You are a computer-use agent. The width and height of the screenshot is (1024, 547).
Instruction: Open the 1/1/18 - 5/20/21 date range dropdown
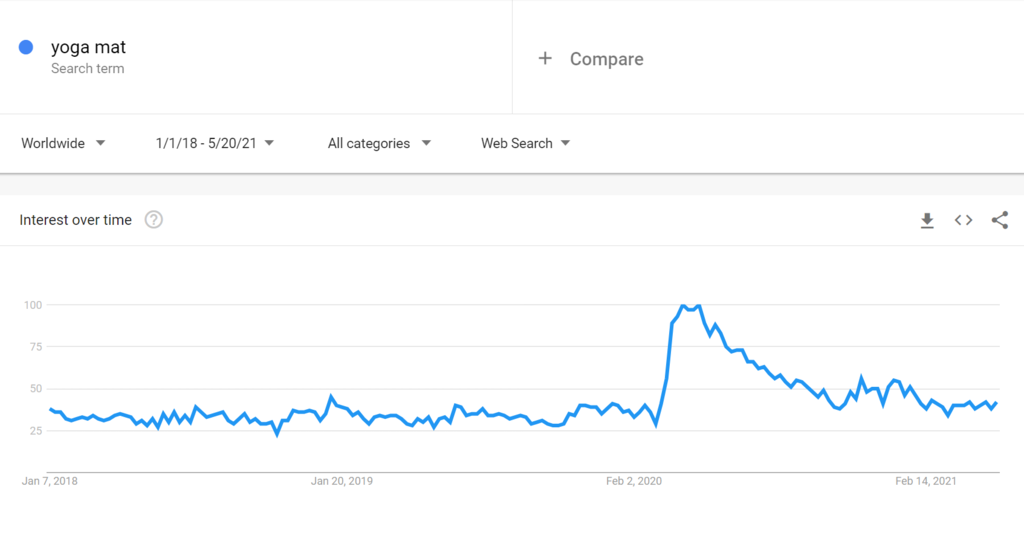click(x=215, y=143)
